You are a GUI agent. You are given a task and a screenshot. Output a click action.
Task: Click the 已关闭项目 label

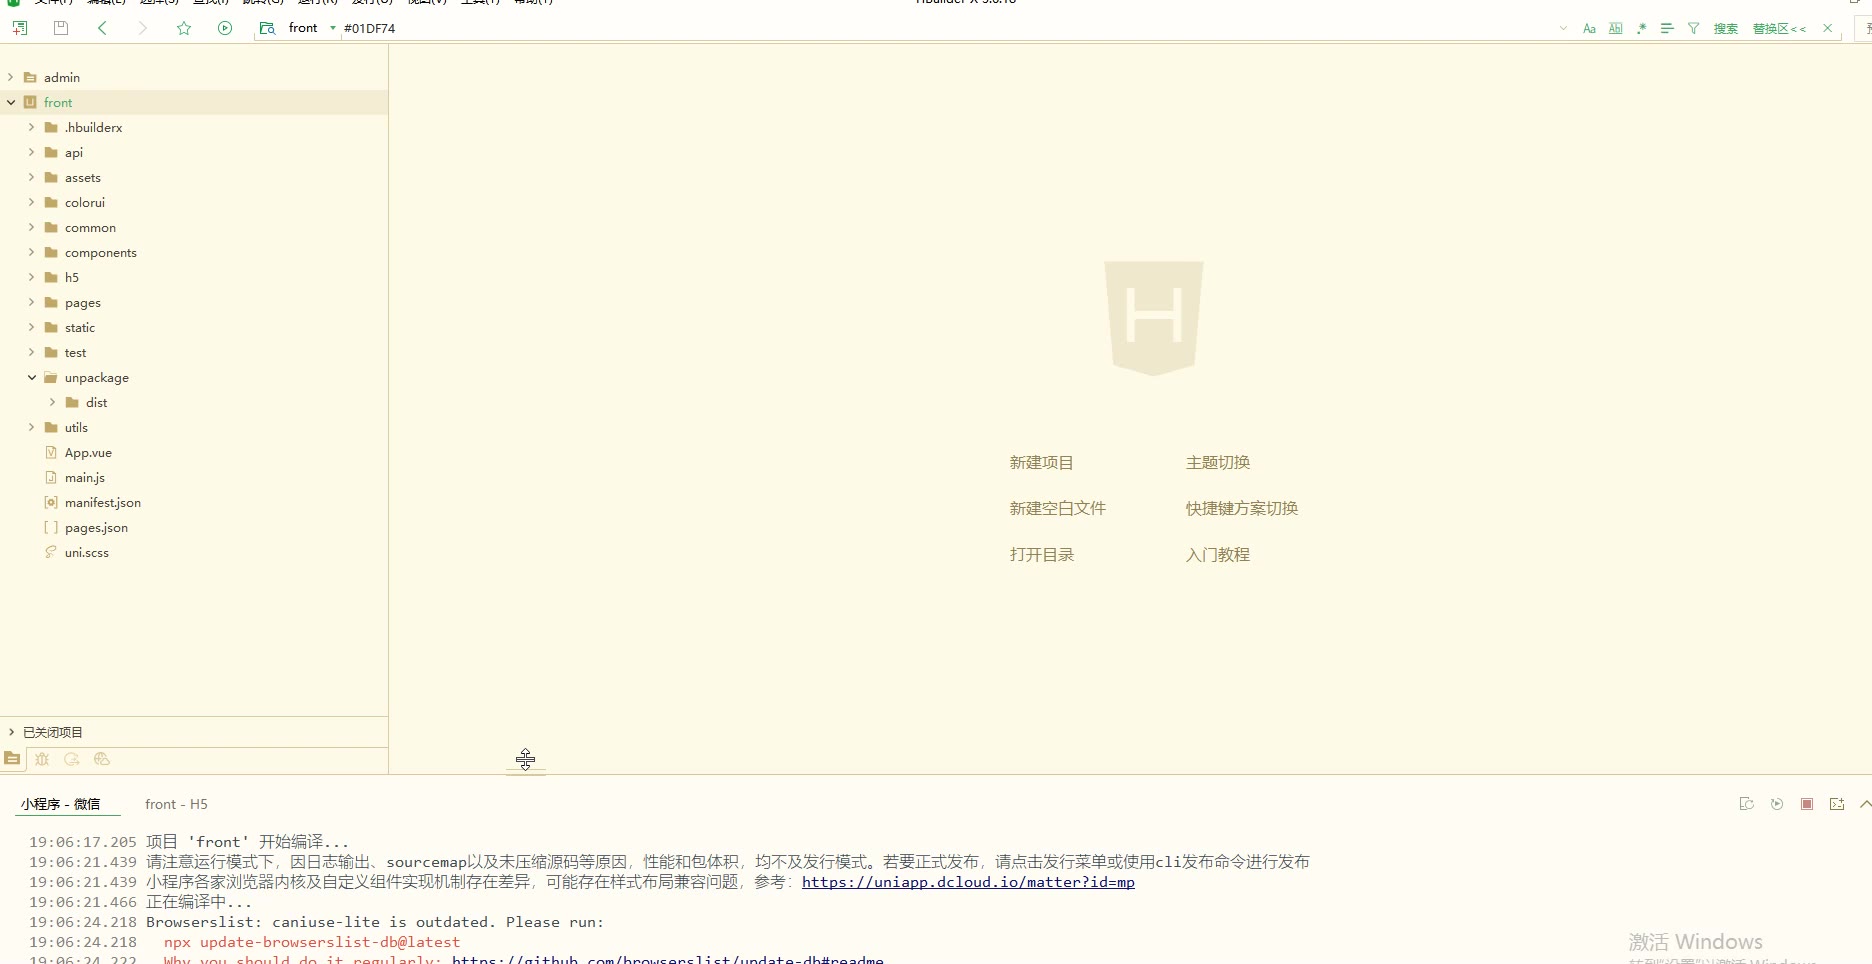click(x=53, y=732)
